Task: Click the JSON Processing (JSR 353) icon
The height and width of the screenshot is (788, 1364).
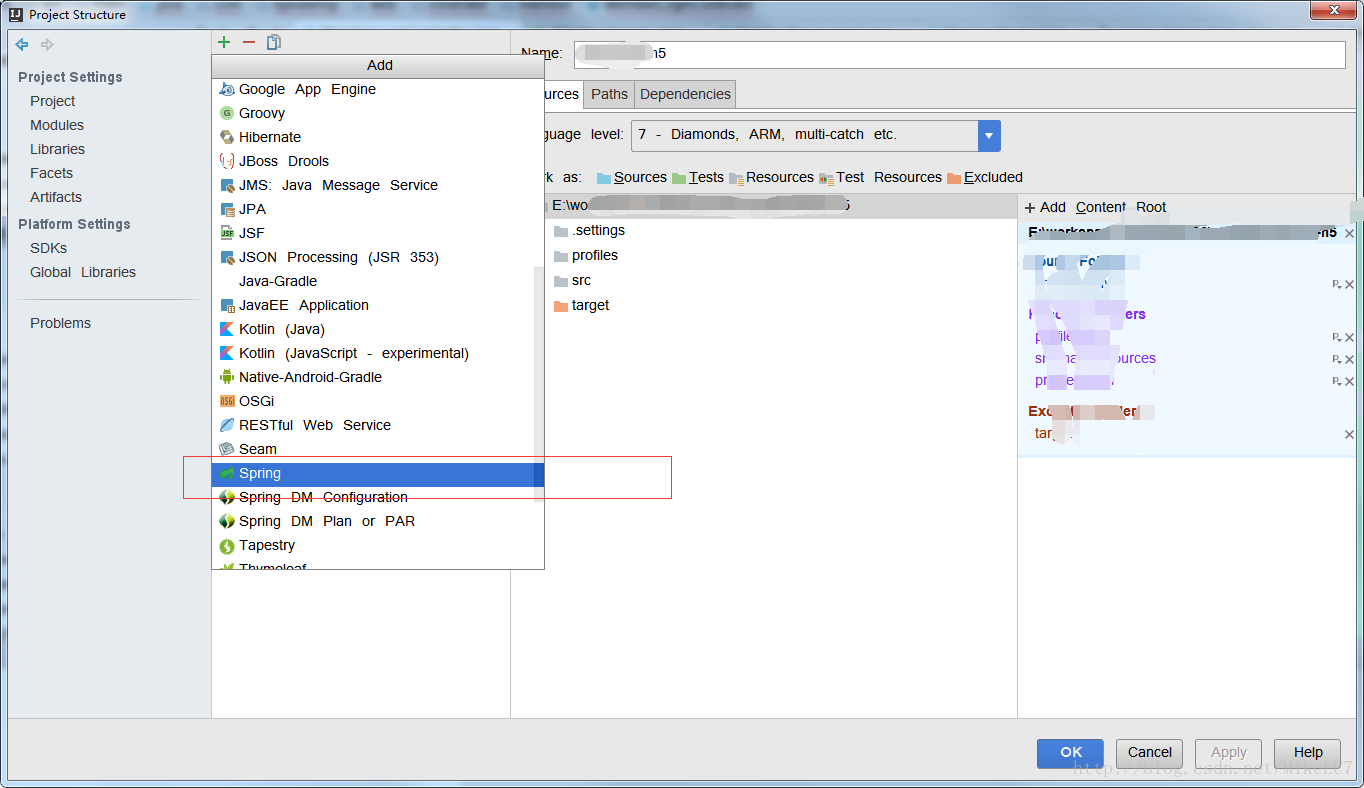Action: click(x=227, y=257)
